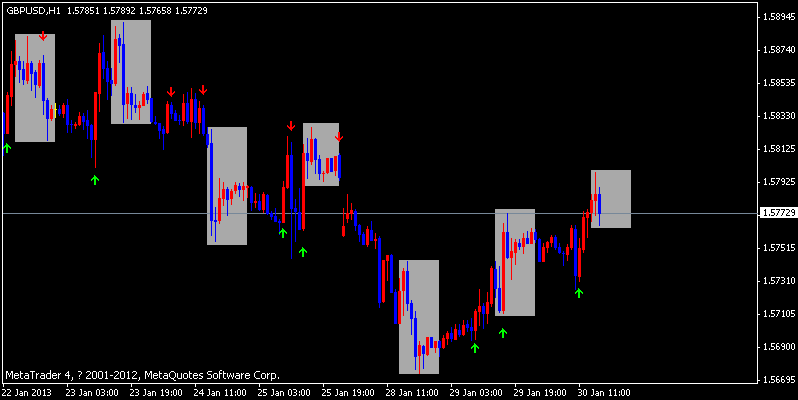Pick the 25 Jan 19:00 time label
Image resolution: width=798 pixels, height=400 pixels.
pos(348,393)
